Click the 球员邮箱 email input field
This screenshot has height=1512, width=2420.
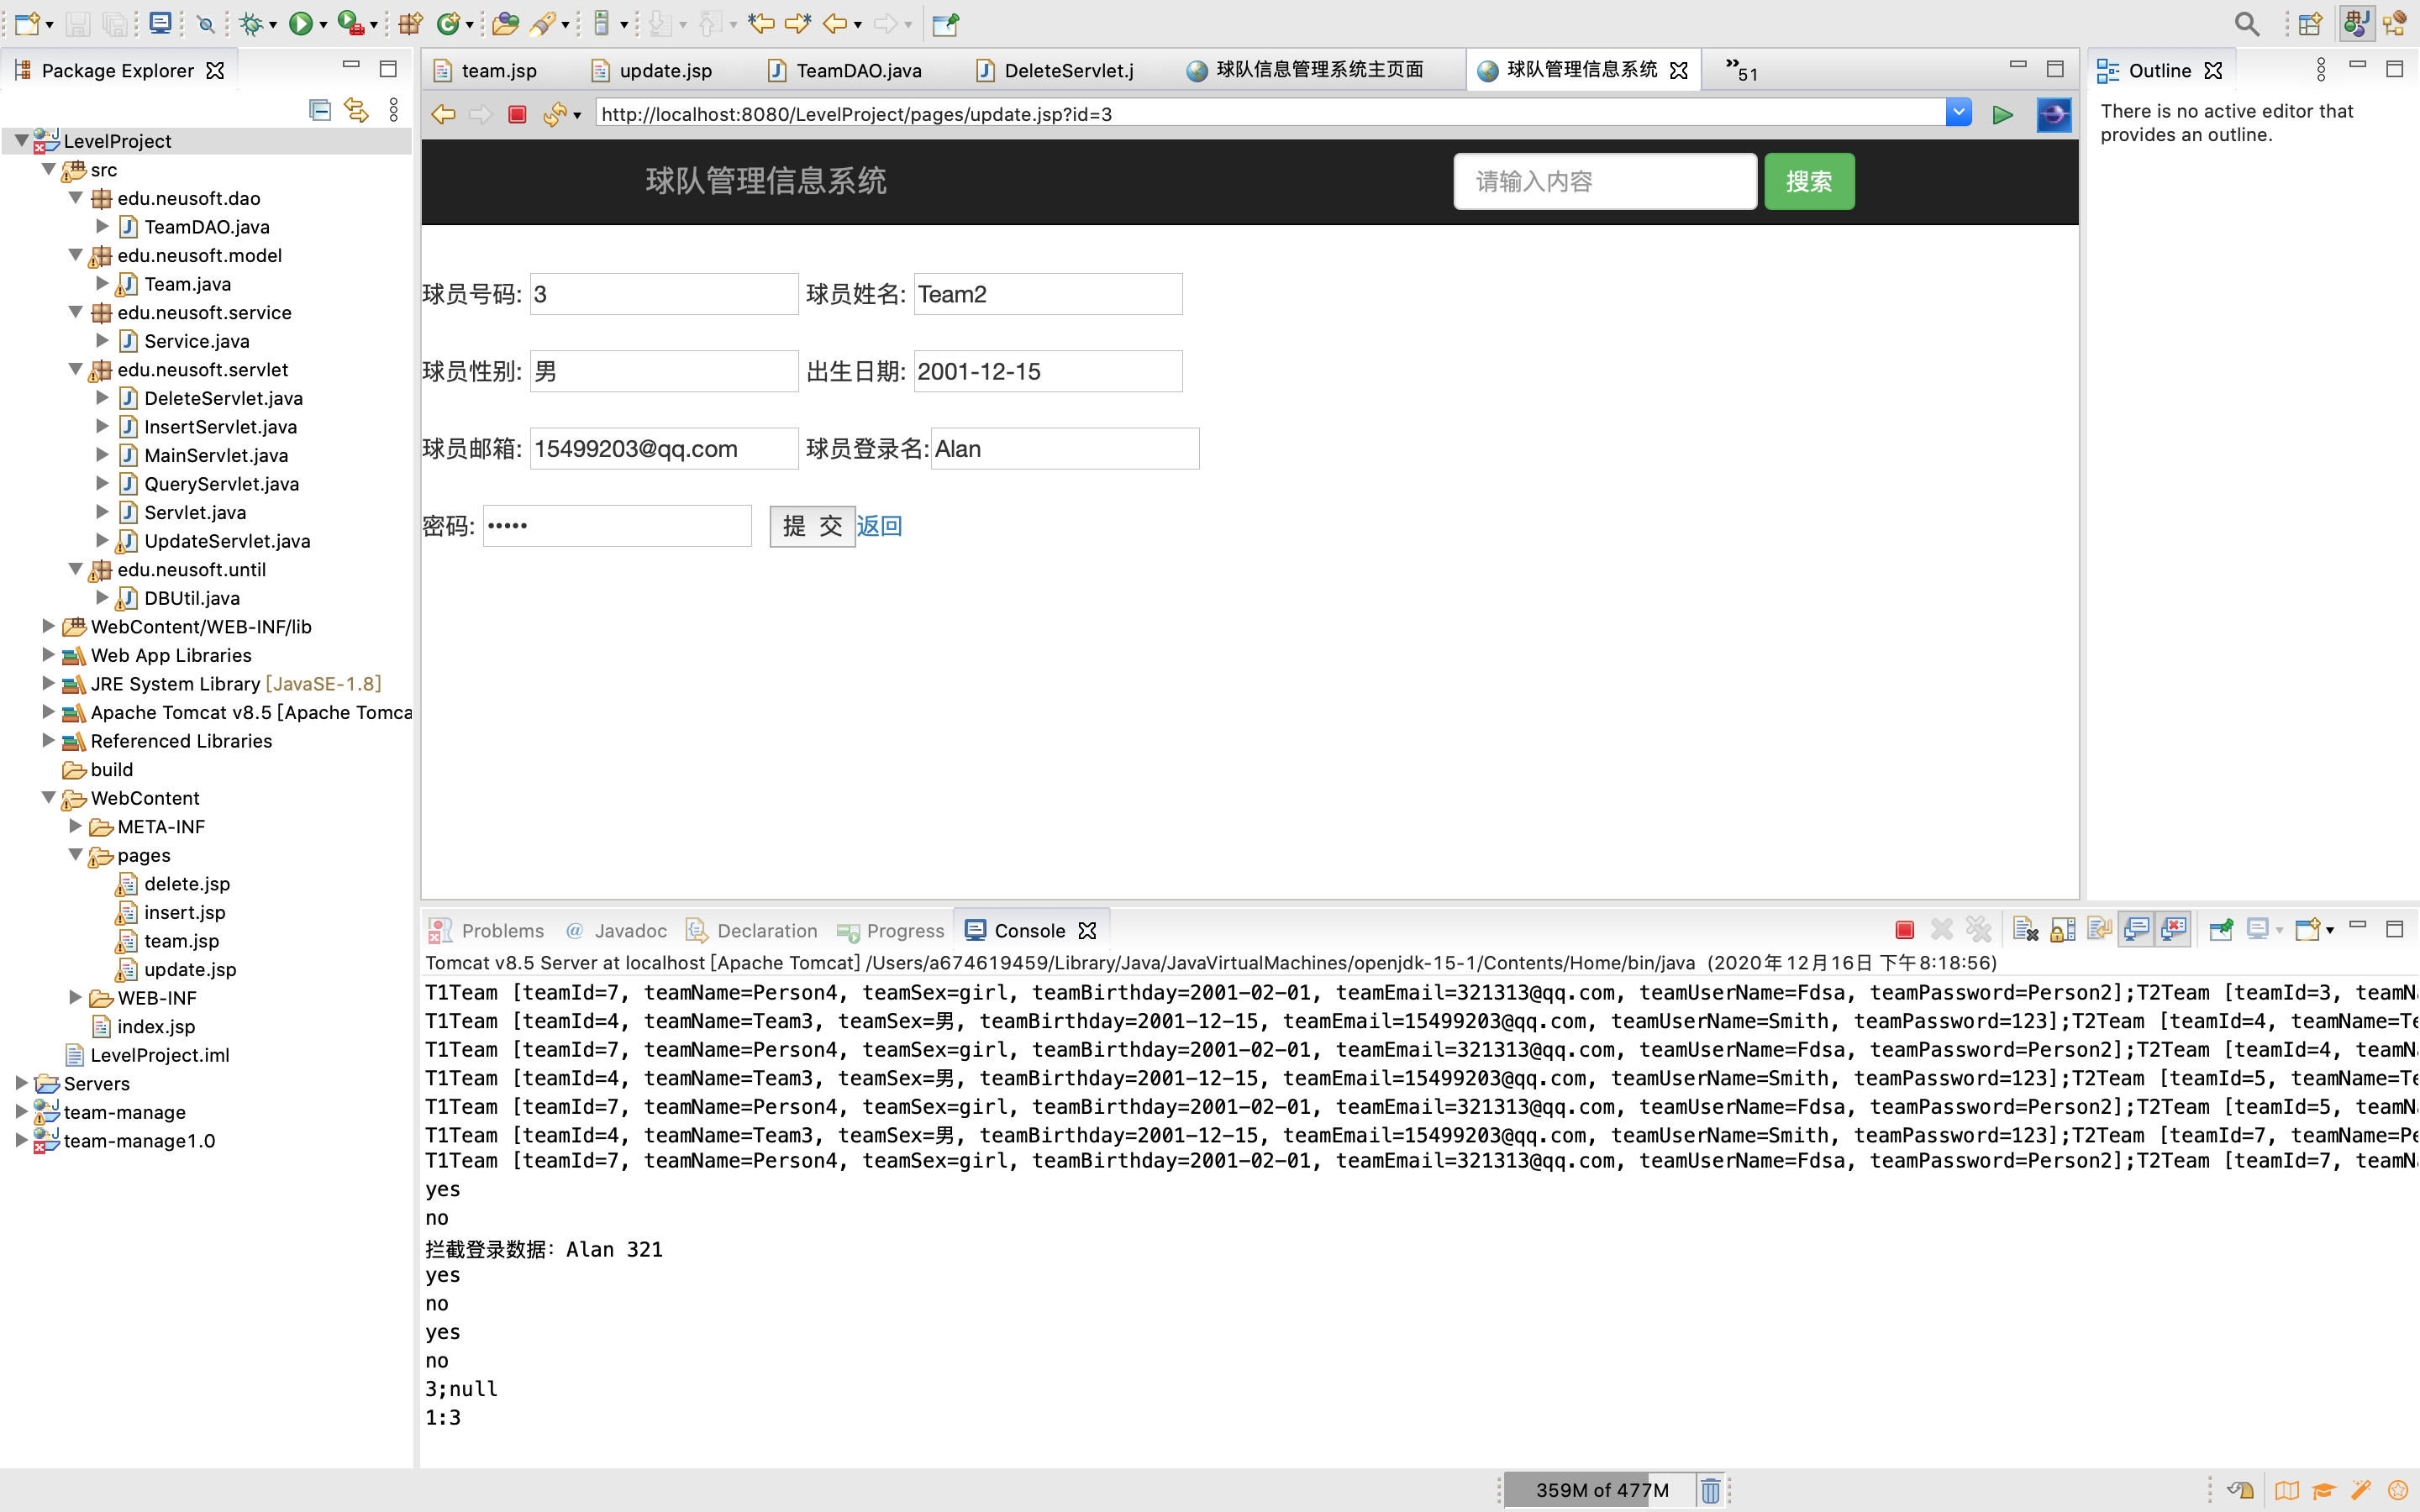click(x=663, y=449)
